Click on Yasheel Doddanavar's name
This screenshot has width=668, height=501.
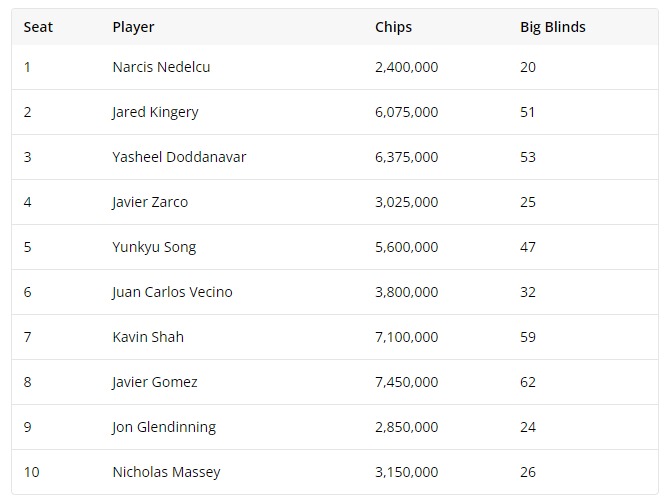pos(179,157)
